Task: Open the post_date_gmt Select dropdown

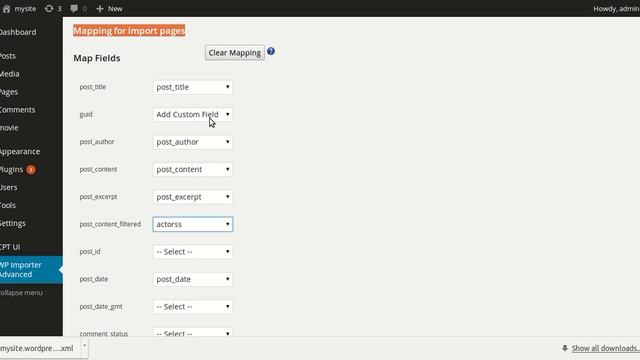Action: 193,307
